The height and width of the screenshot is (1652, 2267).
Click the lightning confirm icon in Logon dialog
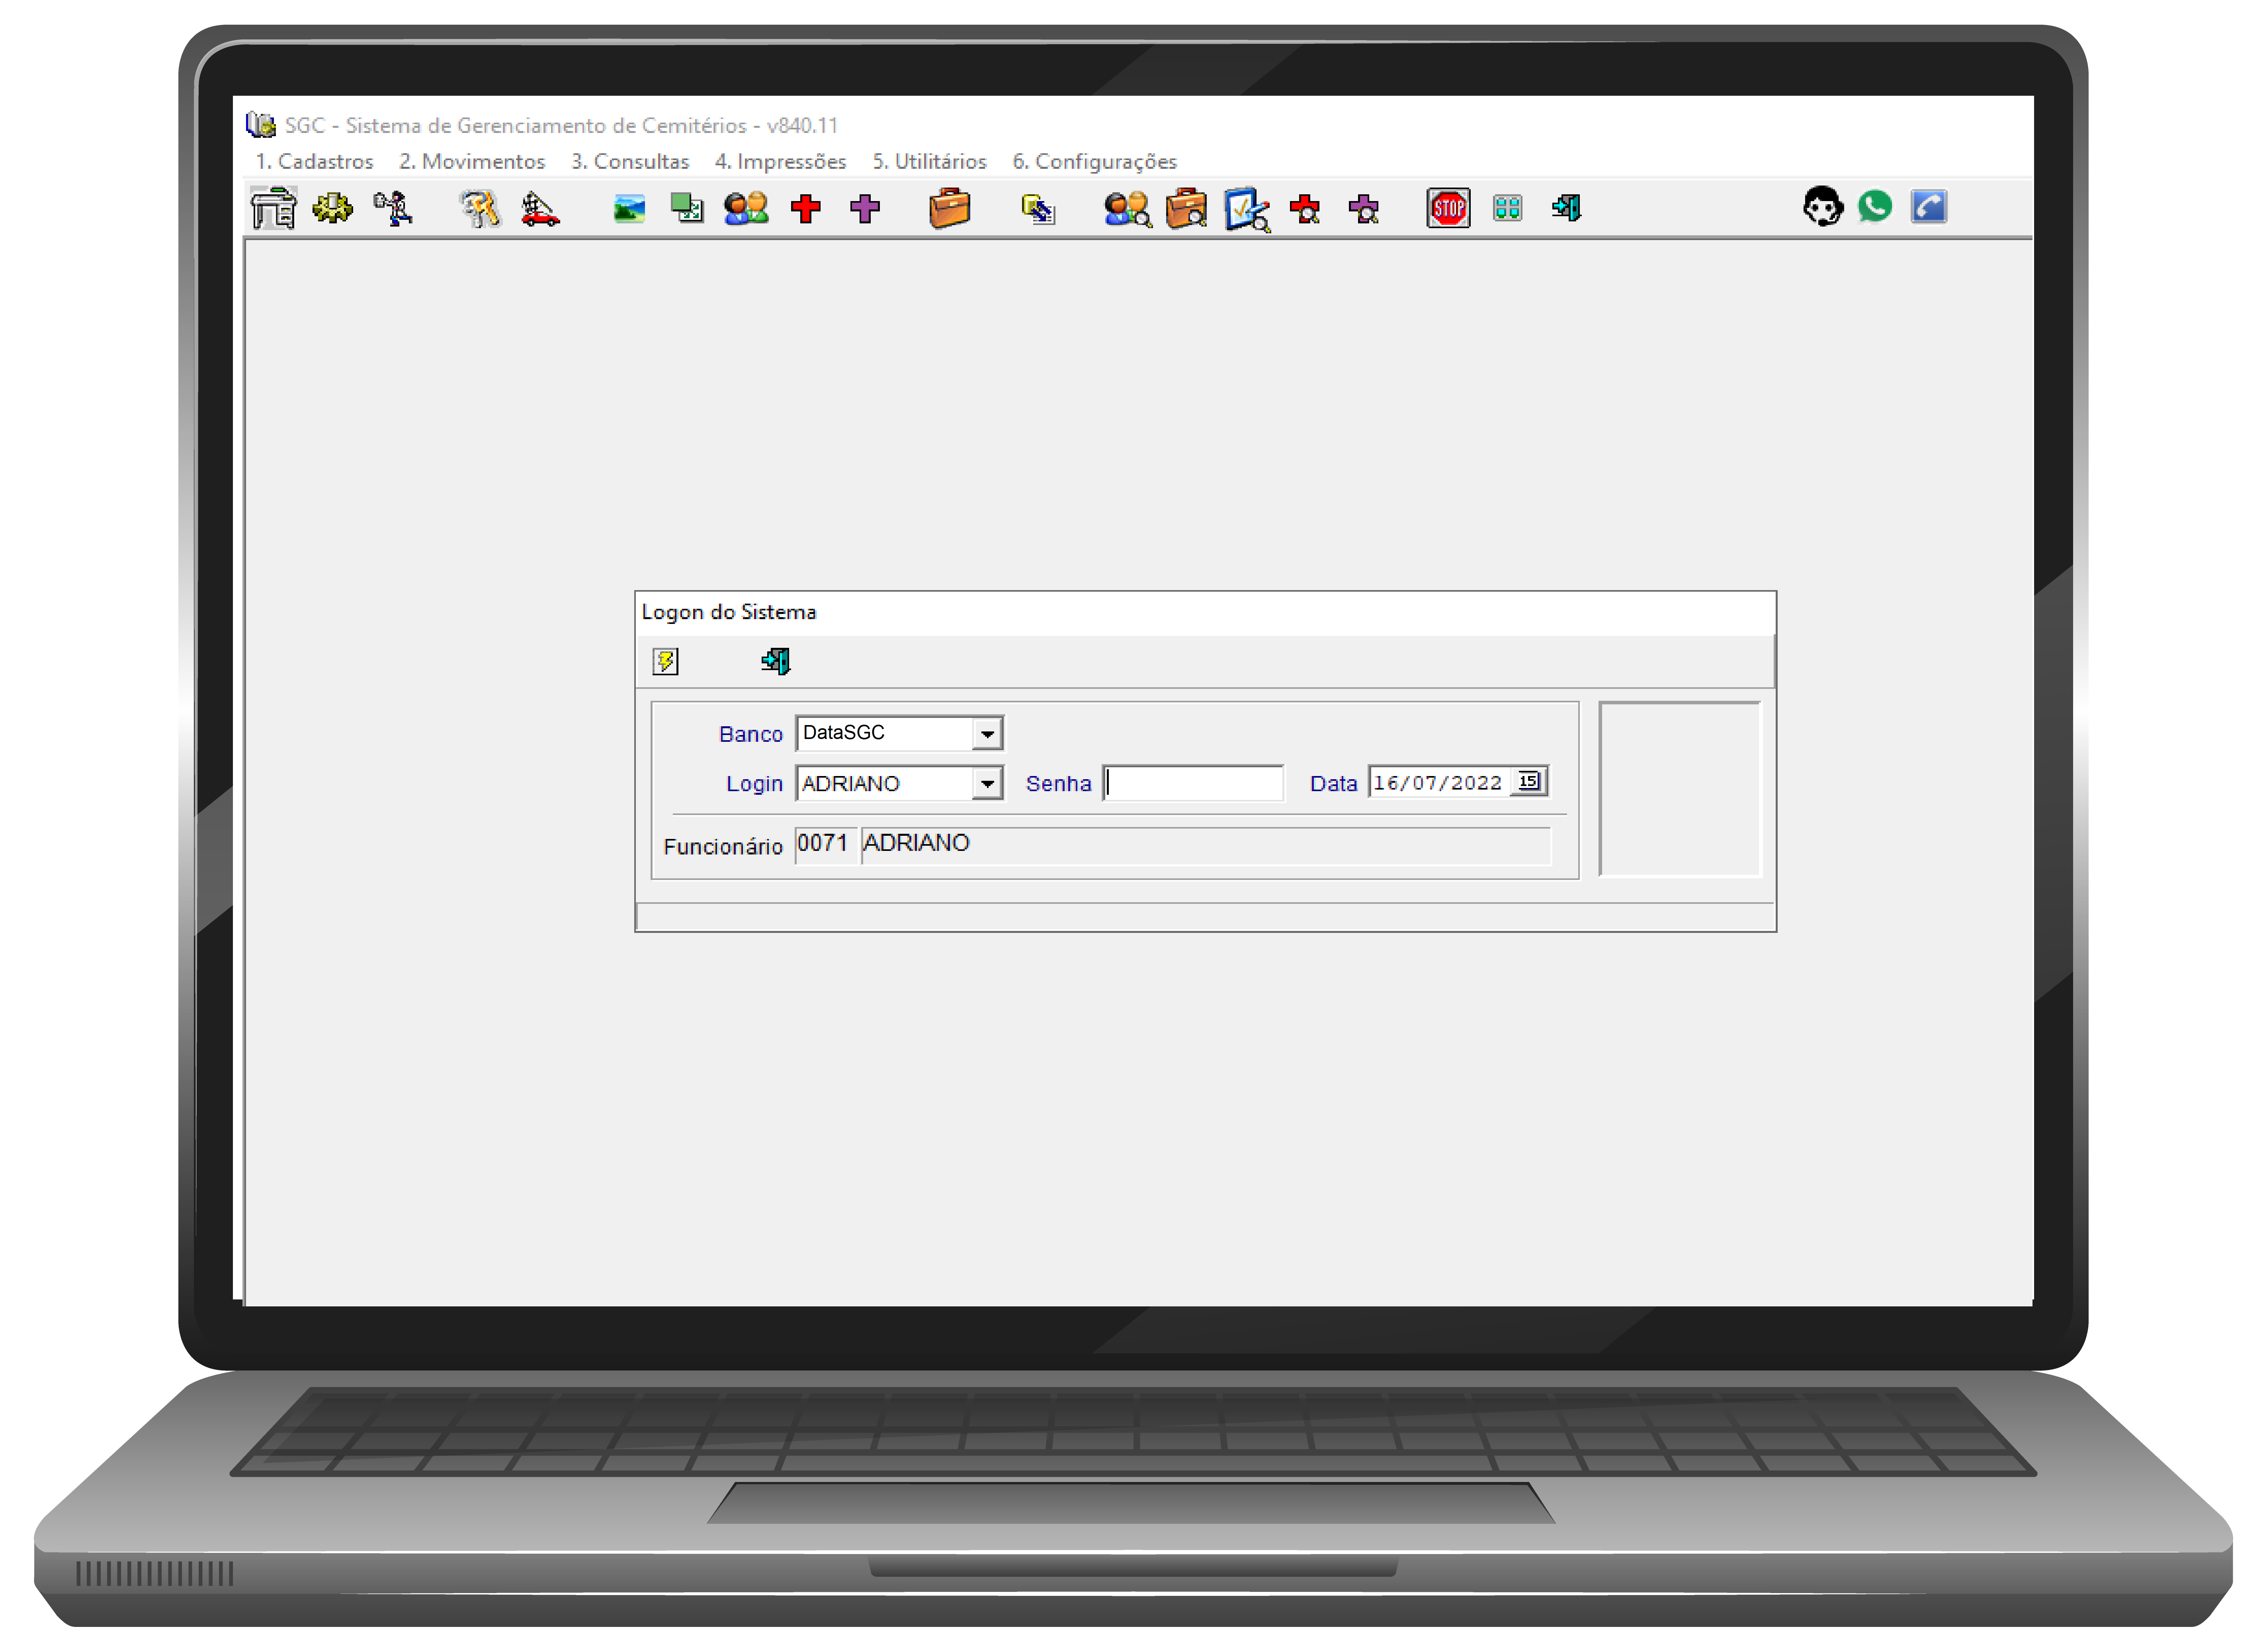click(665, 661)
